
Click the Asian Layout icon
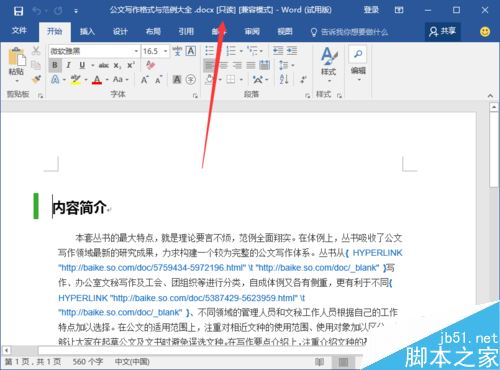tap(258, 79)
